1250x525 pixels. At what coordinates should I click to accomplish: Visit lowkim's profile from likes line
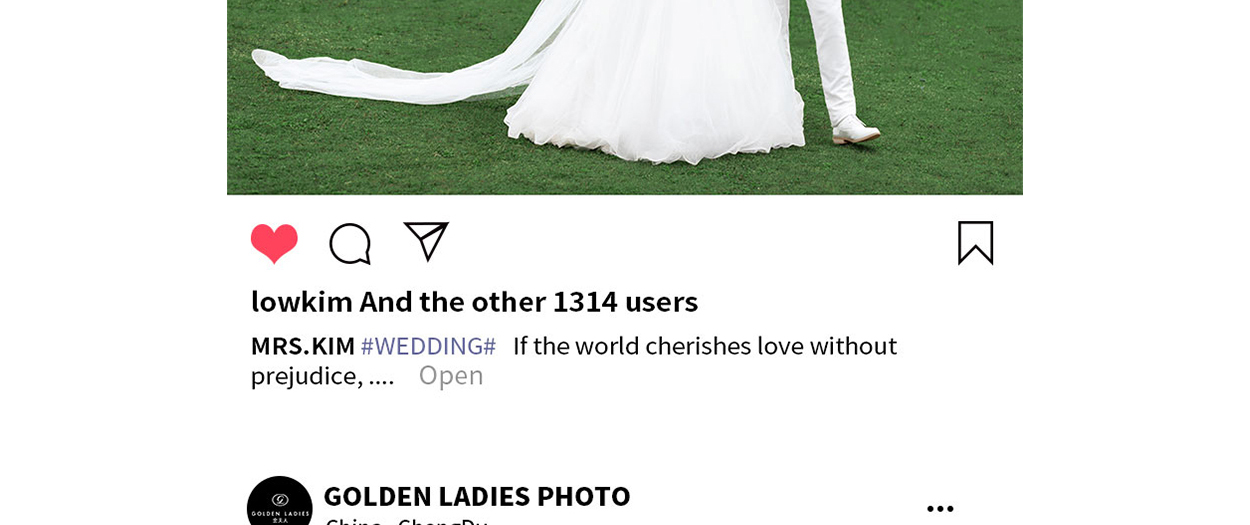click(x=302, y=301)
